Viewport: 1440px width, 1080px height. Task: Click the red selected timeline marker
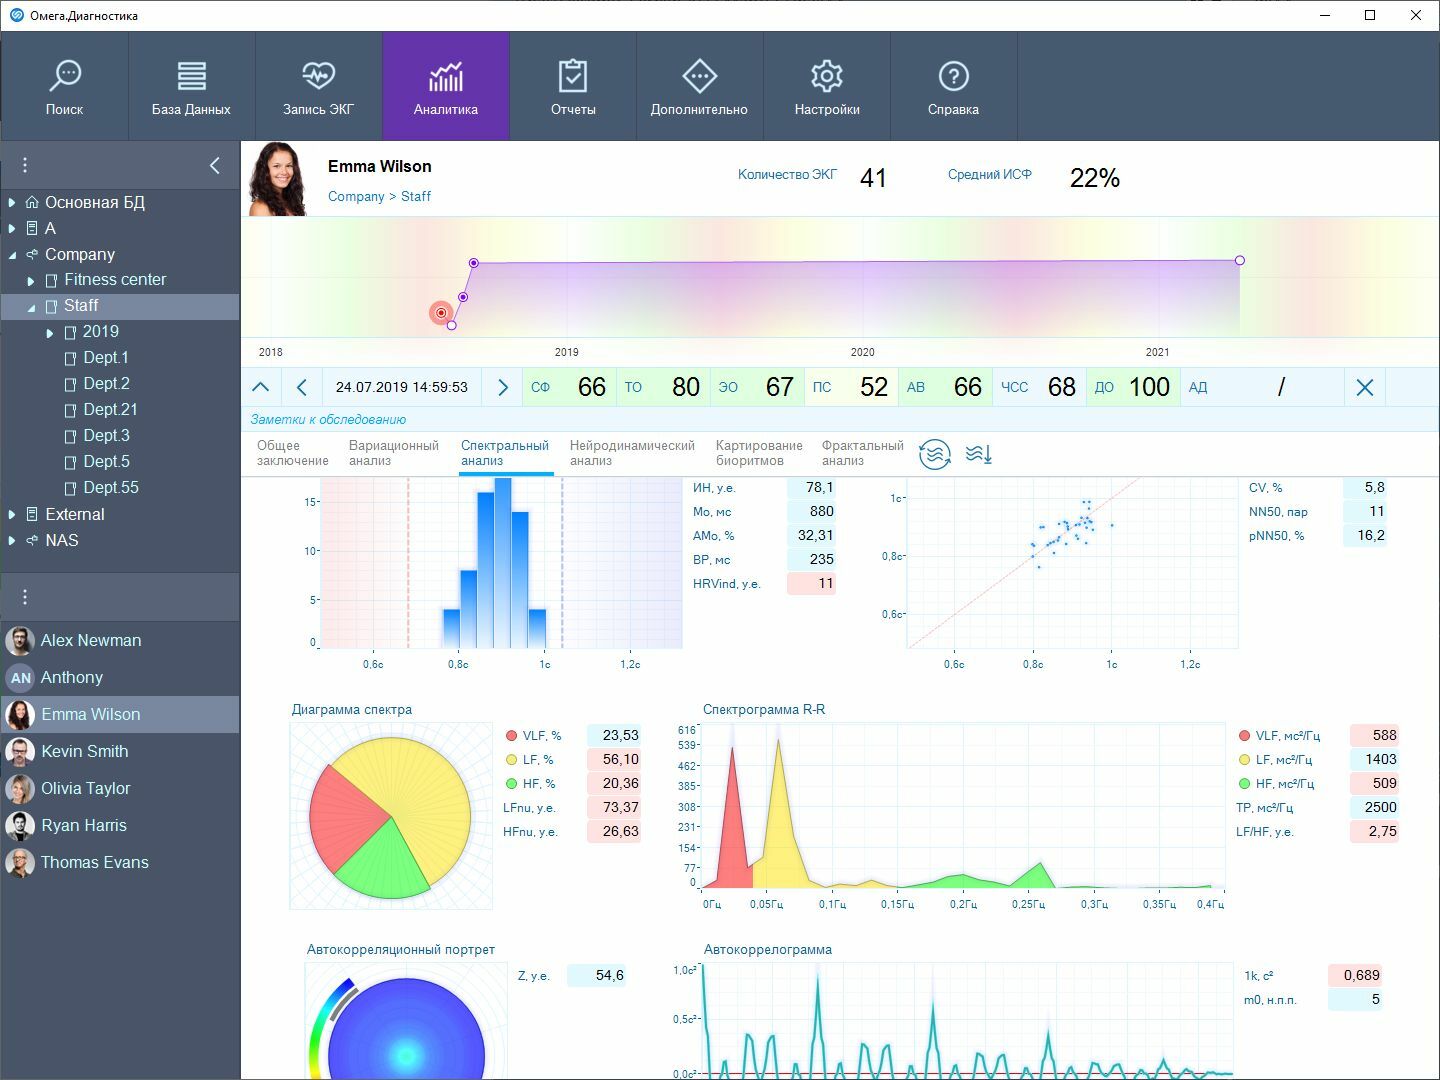click(441, 313)
